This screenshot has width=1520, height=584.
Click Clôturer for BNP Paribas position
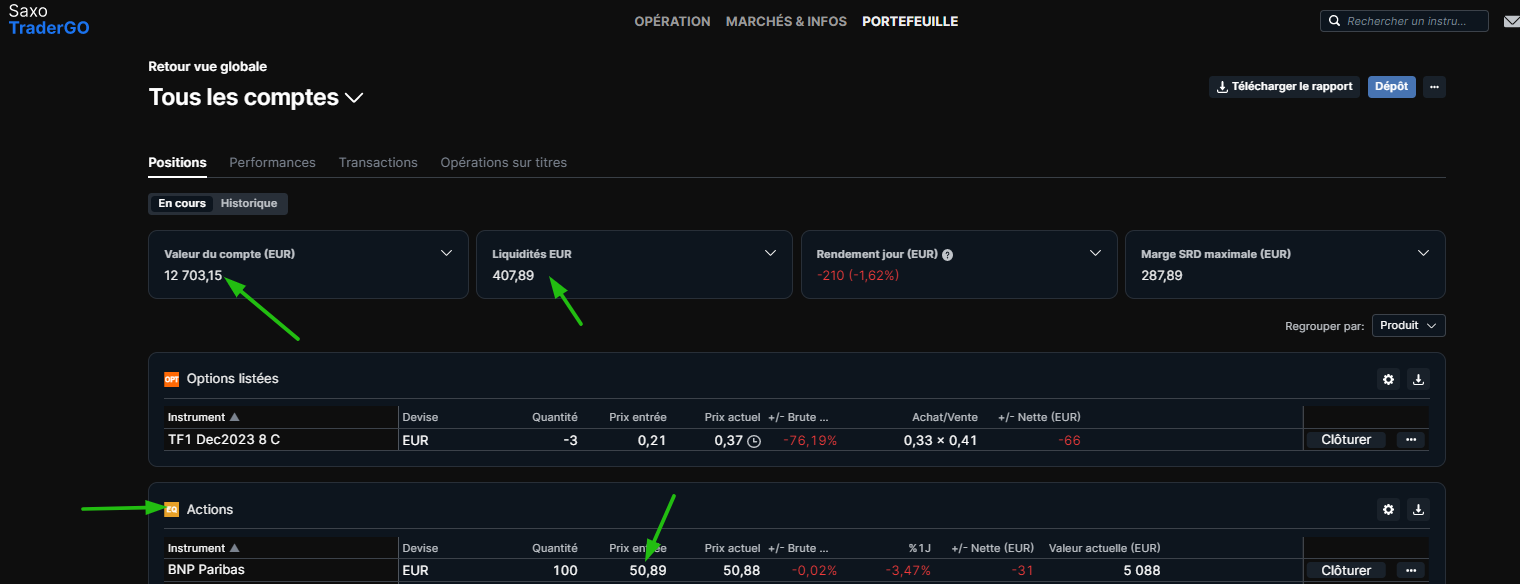[x=1345, y=570]
